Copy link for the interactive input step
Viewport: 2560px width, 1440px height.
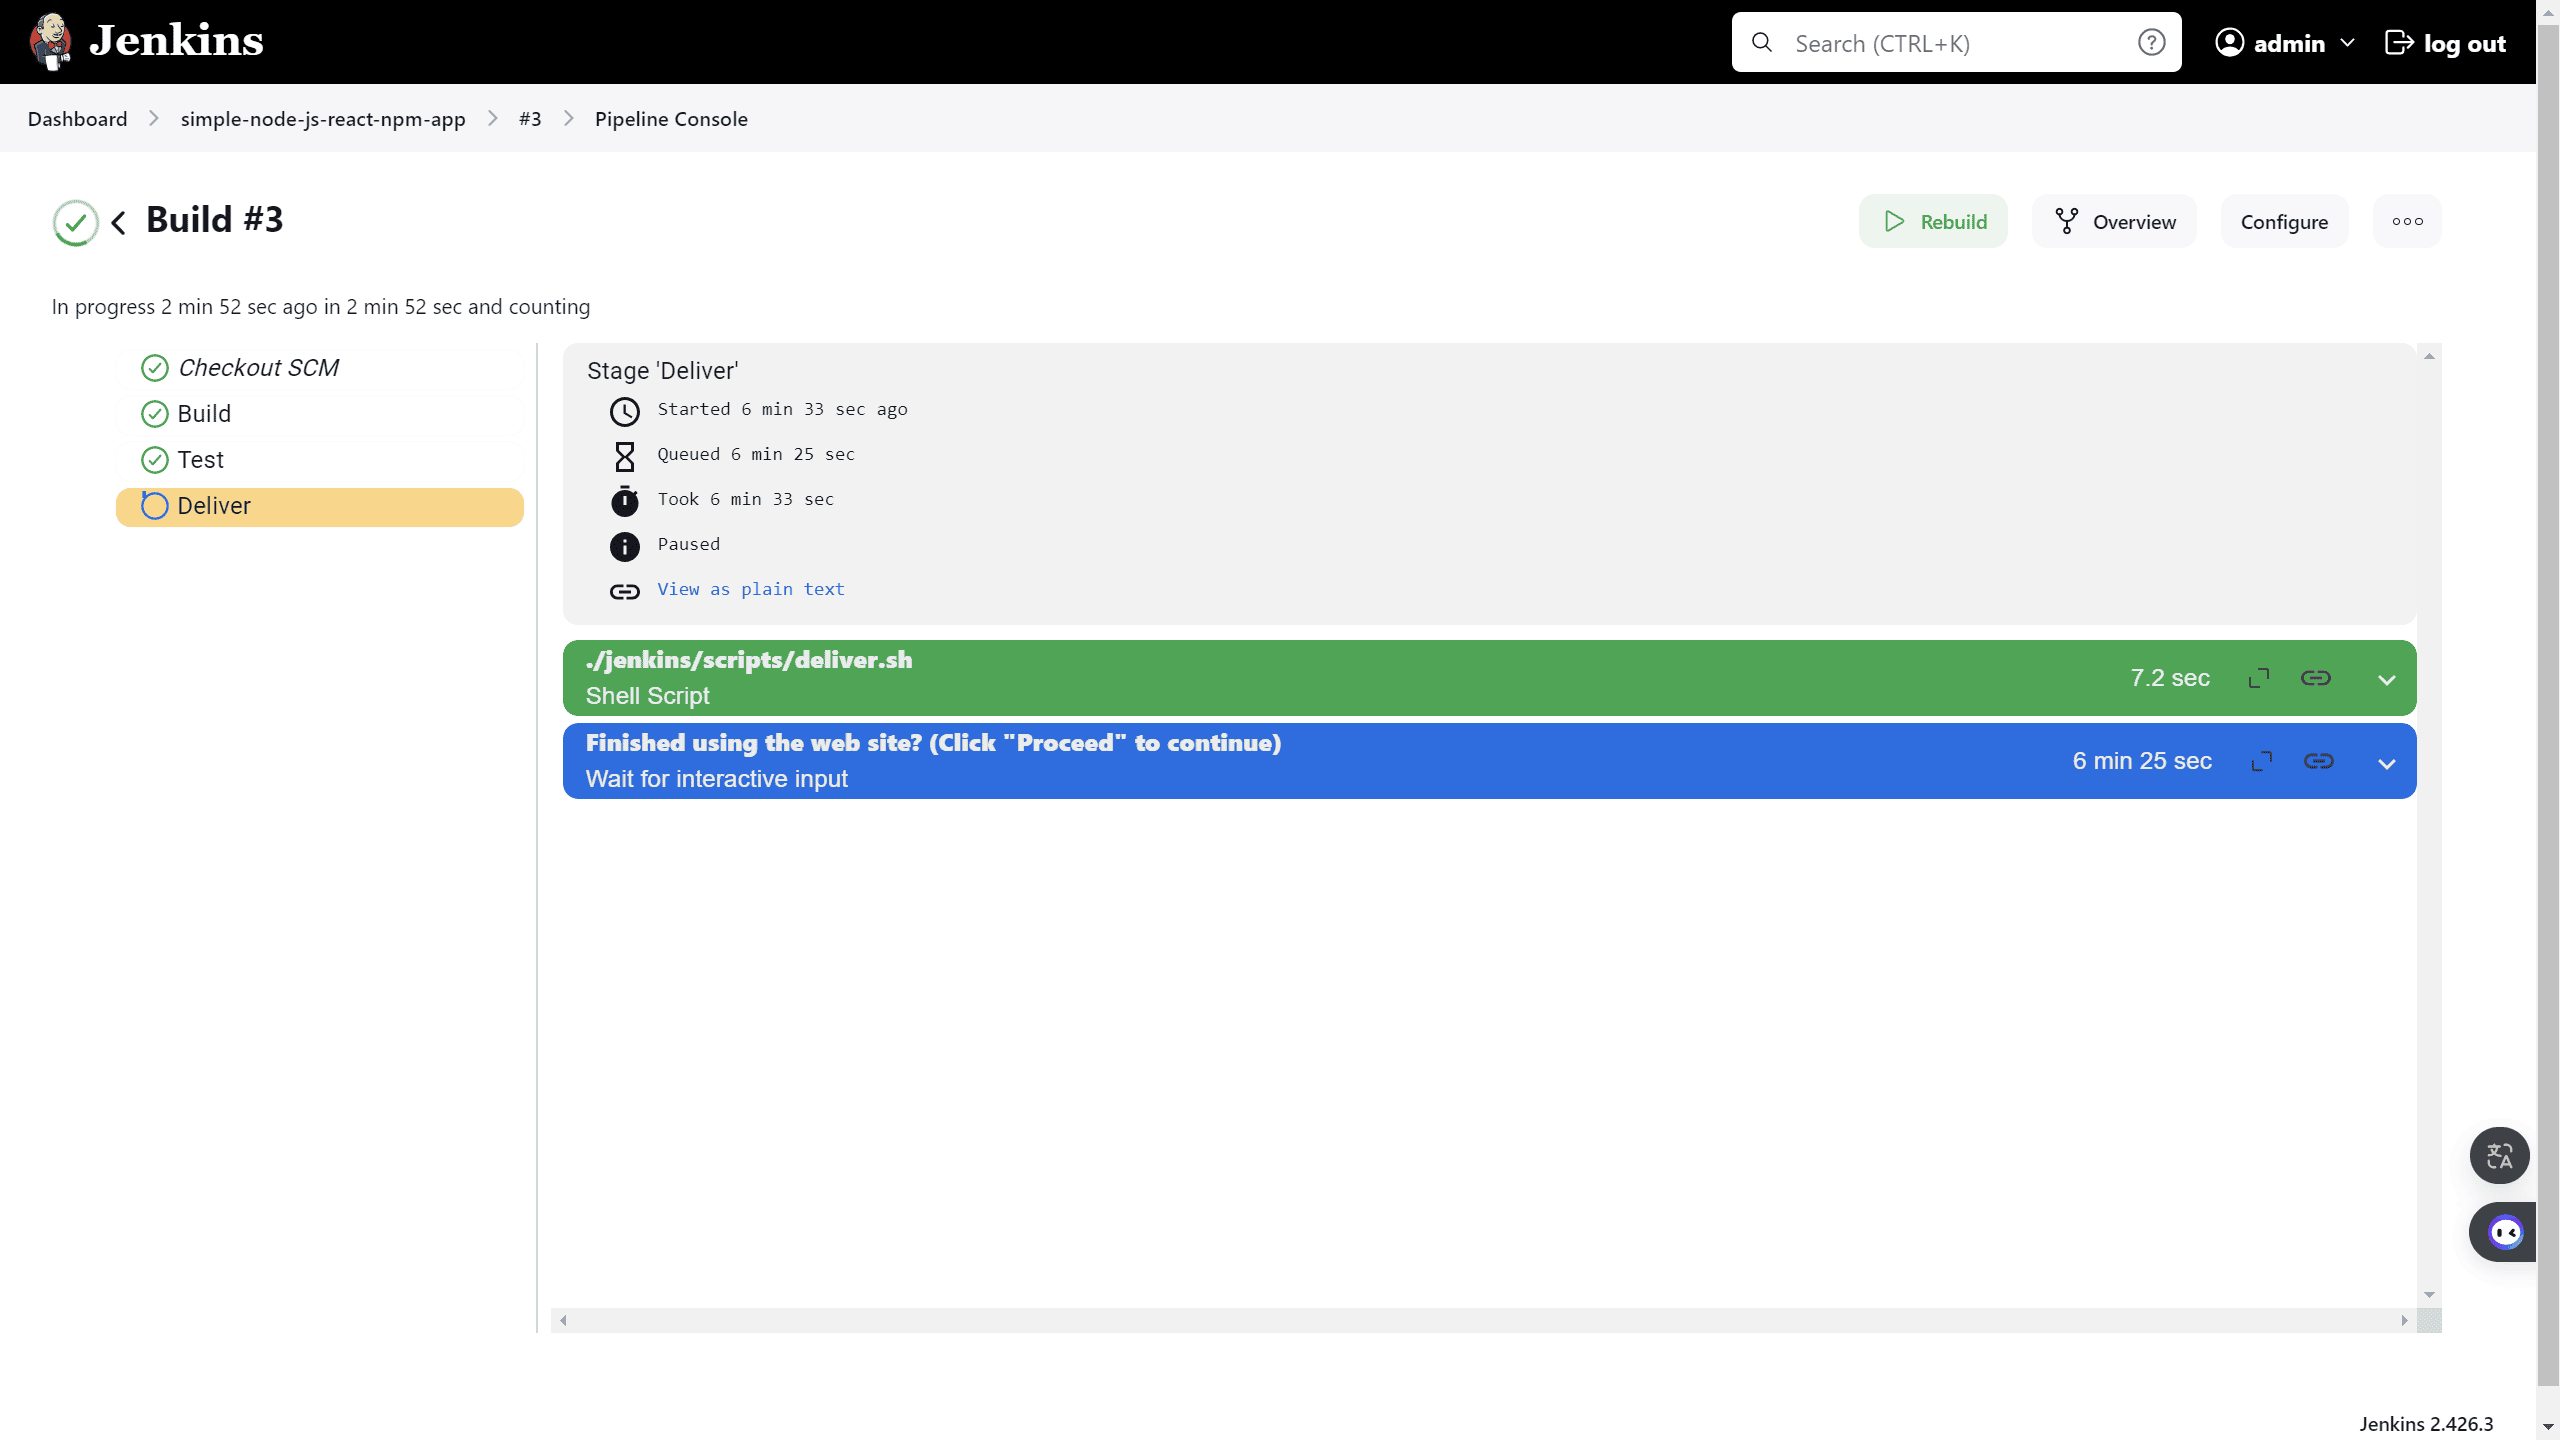(2317, 761)
